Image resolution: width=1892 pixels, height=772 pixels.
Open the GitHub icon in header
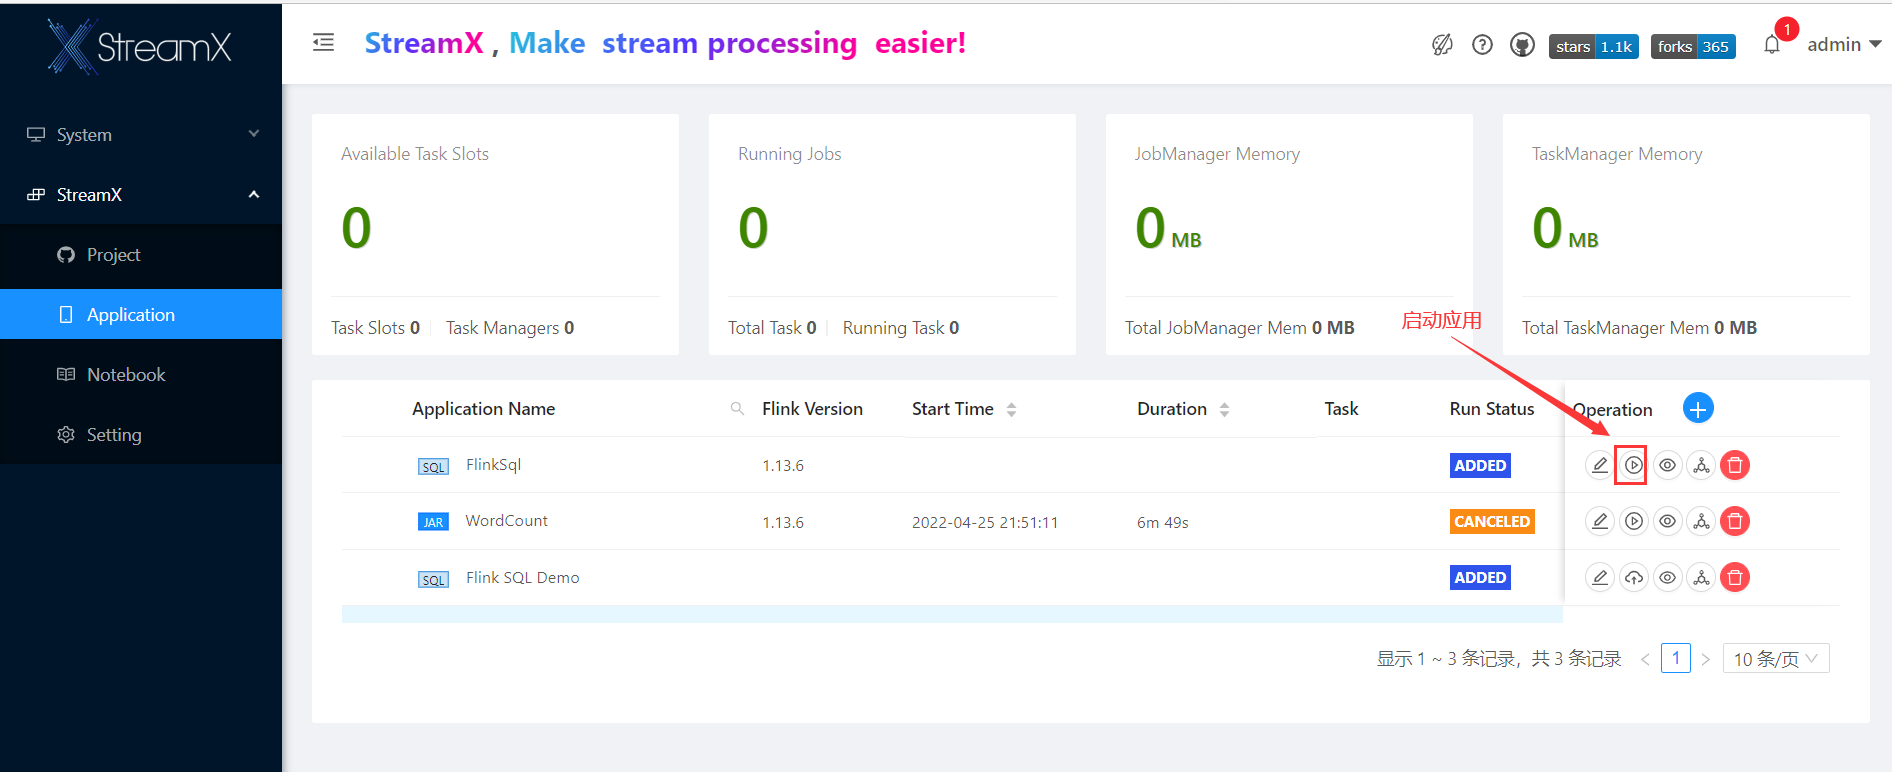pos(1522,44)
